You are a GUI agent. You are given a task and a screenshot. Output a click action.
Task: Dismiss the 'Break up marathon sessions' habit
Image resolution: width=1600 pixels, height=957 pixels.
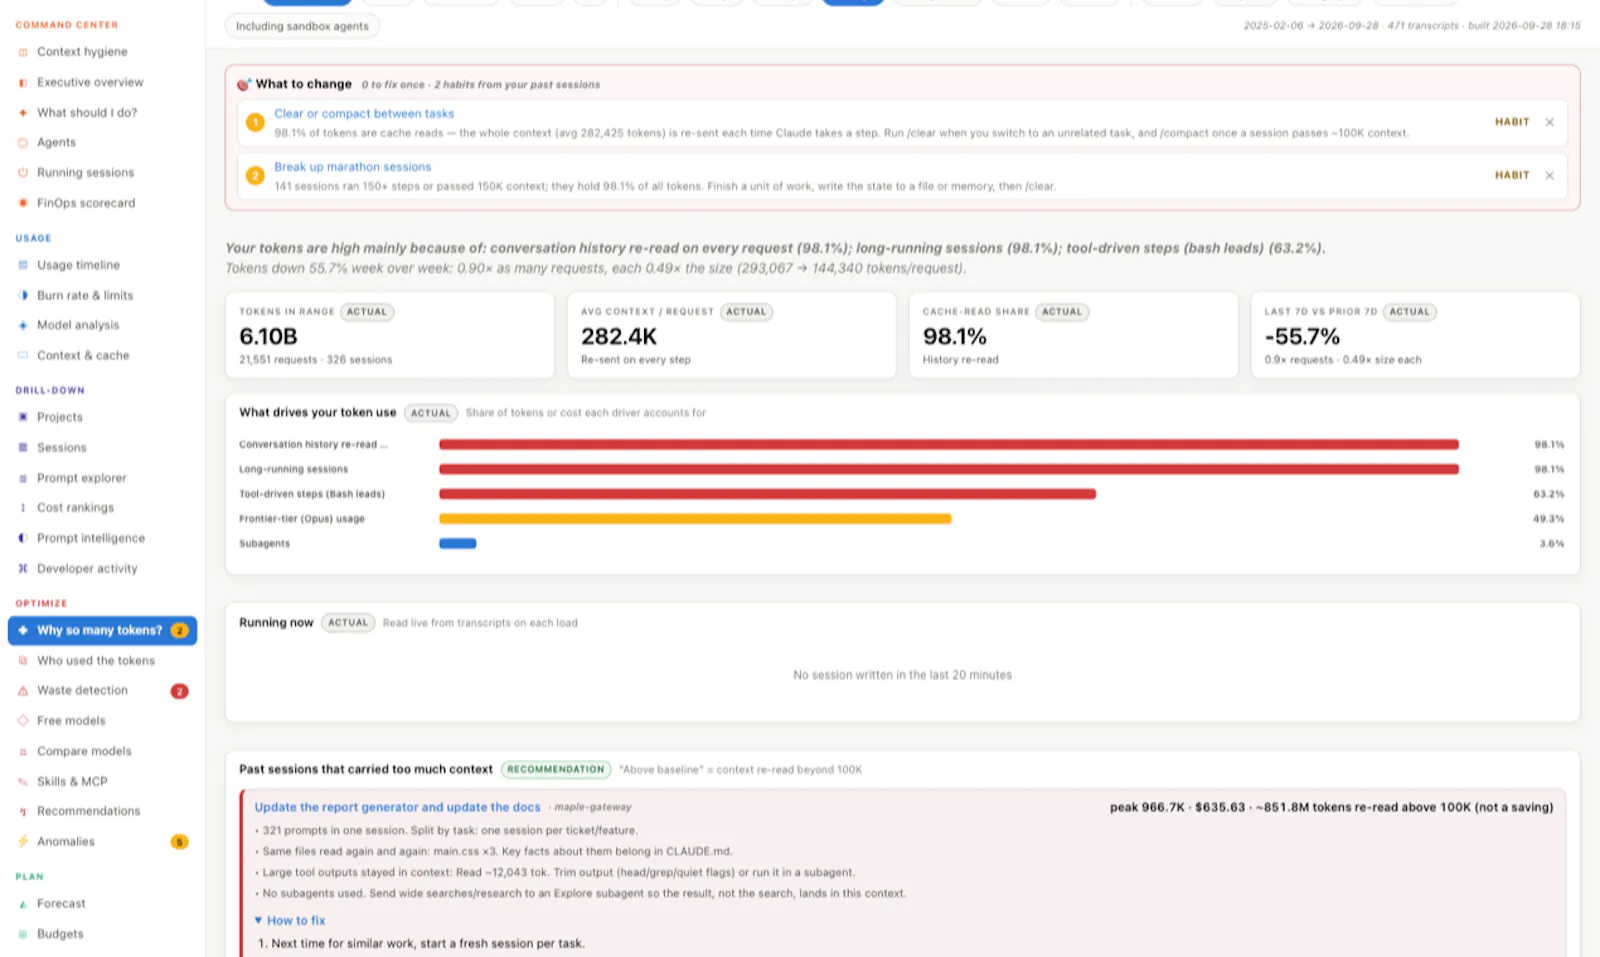tap(1549, 175)
